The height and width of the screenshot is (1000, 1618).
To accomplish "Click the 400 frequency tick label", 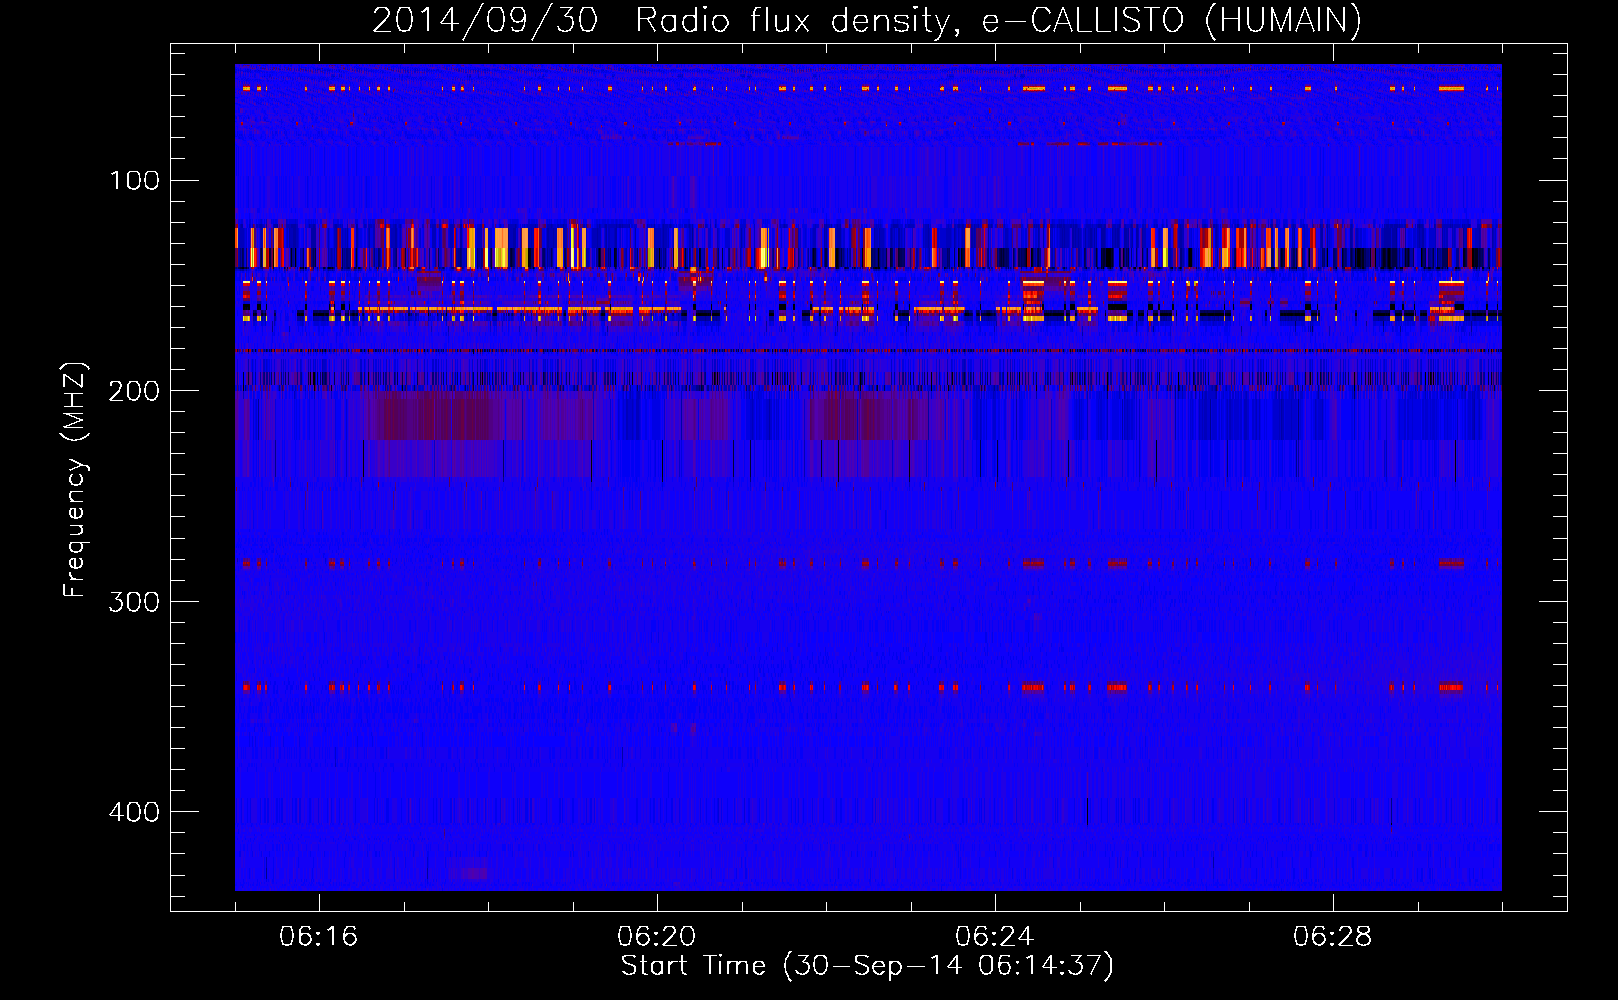I will (x=134, y=811).
